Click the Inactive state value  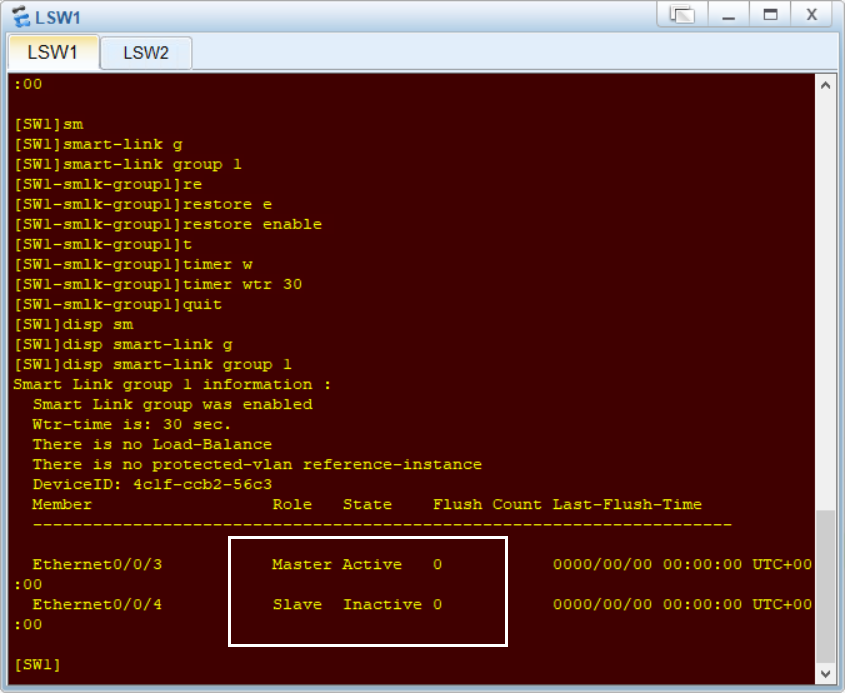382,604
